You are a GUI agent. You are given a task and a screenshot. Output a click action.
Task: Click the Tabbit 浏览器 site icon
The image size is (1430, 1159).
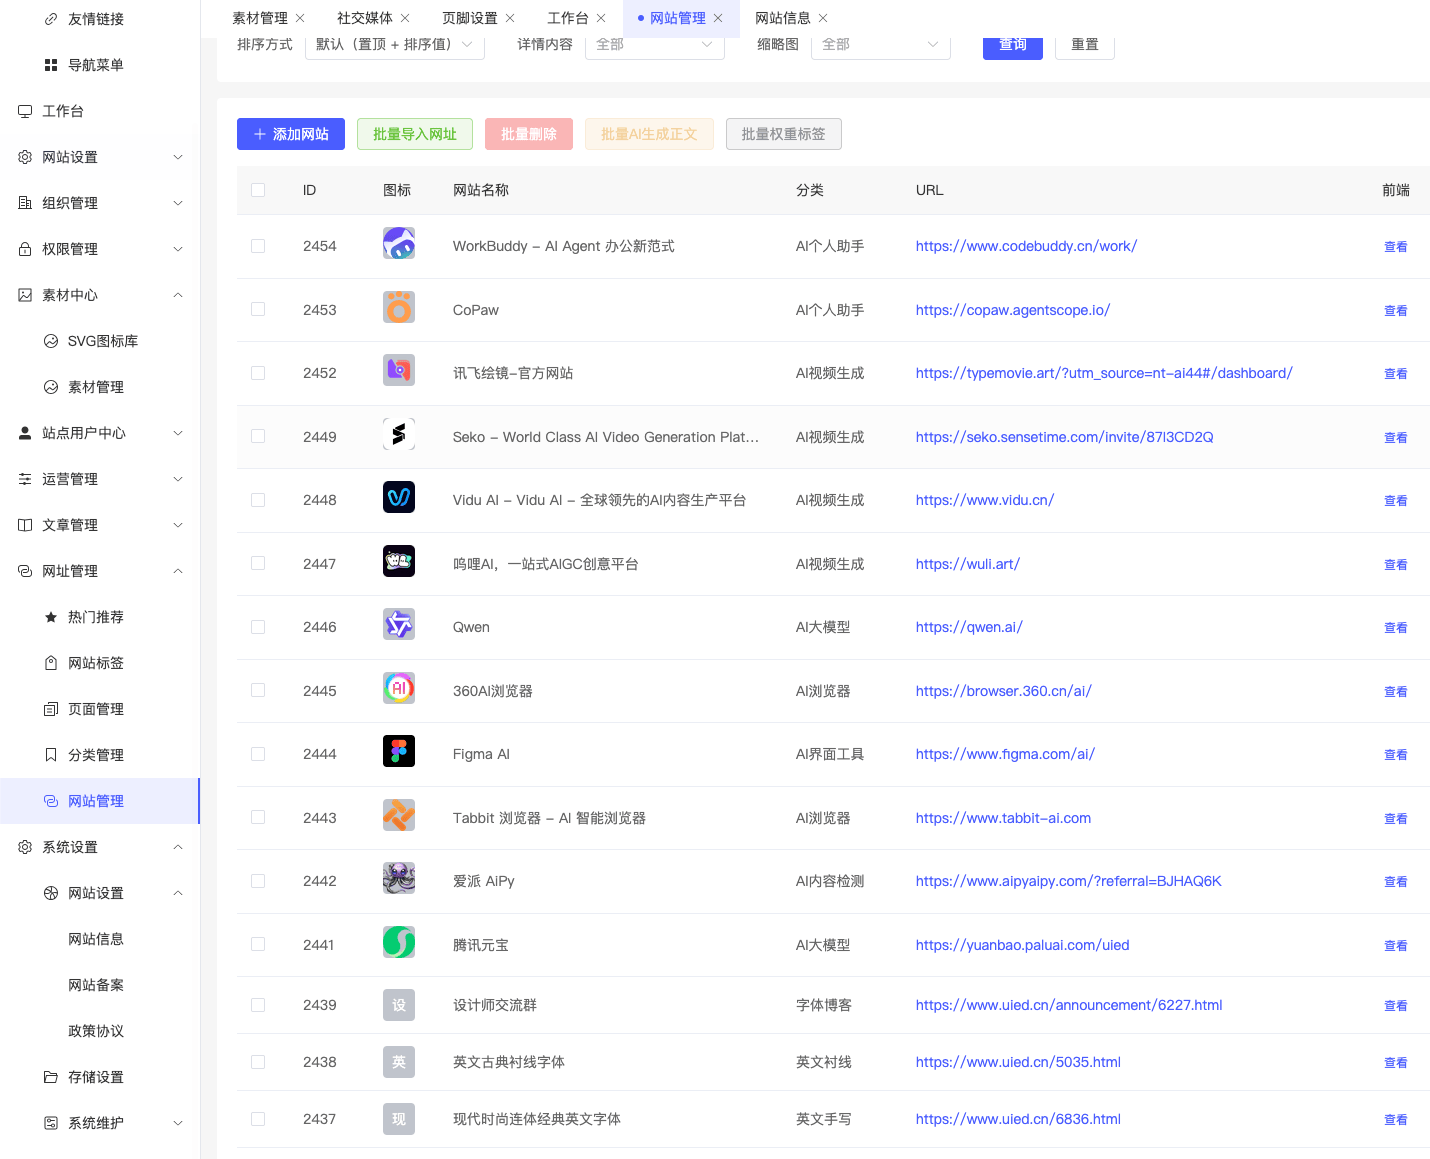399,815
